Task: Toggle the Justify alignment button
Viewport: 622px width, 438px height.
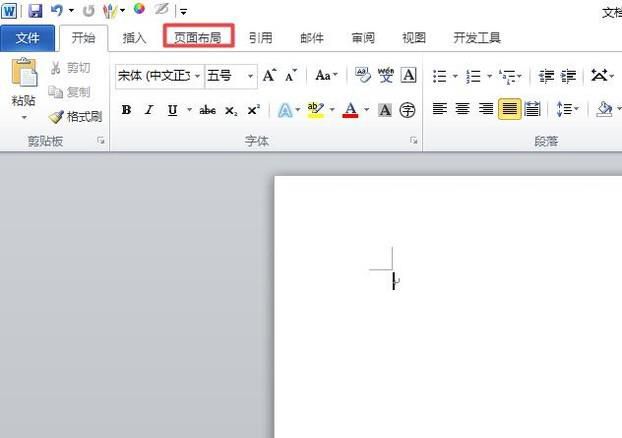Action: point(509,110)
